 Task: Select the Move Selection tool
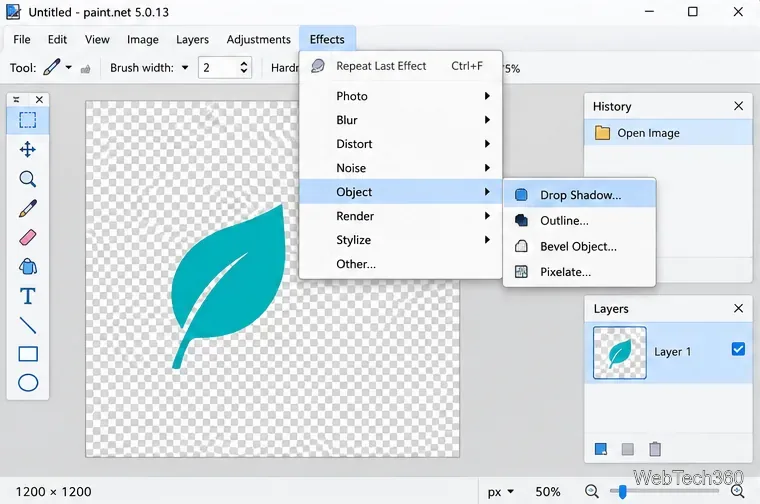pos(28,149)
